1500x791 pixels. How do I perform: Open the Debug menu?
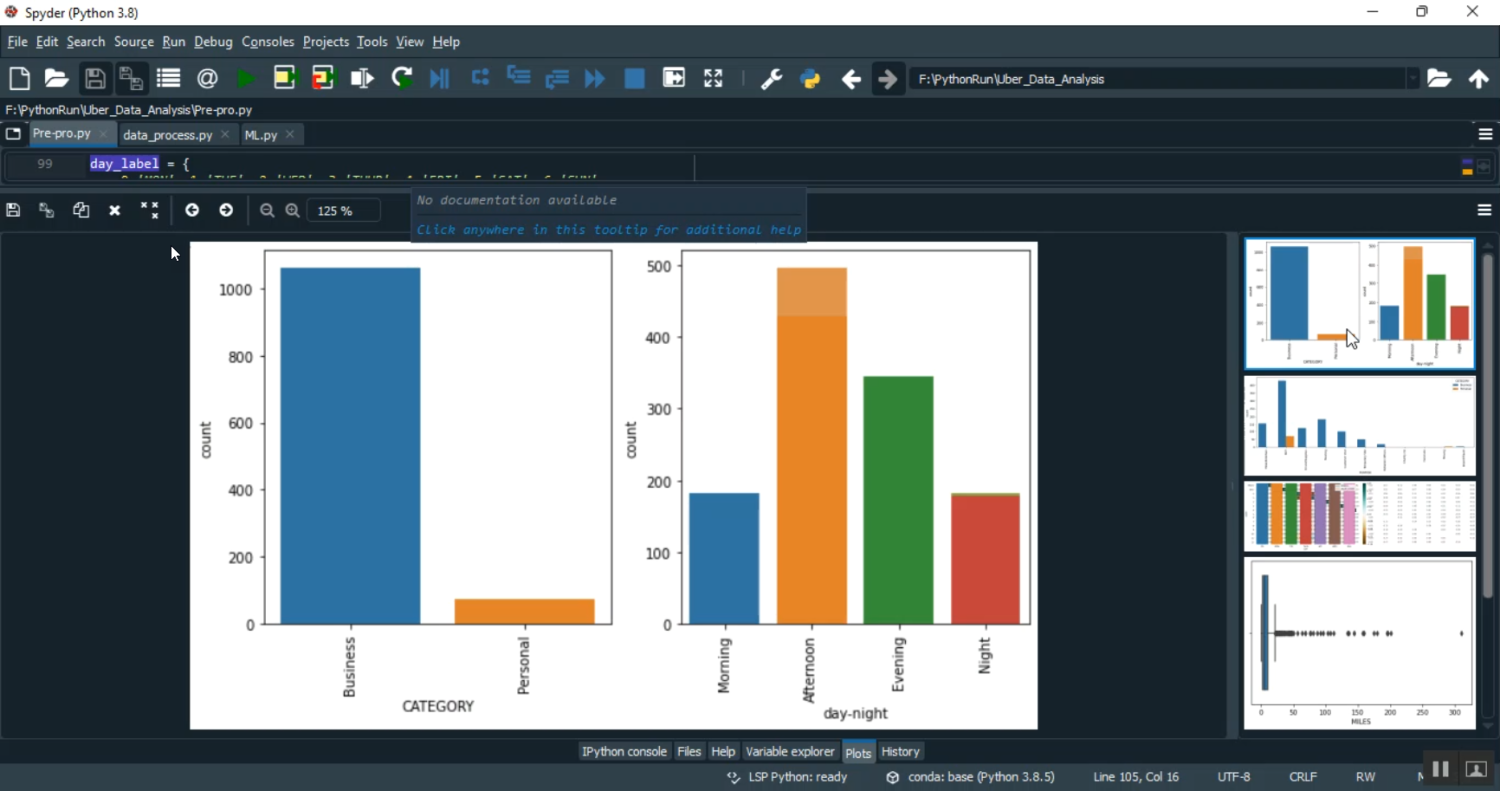[x=213, y=42]
